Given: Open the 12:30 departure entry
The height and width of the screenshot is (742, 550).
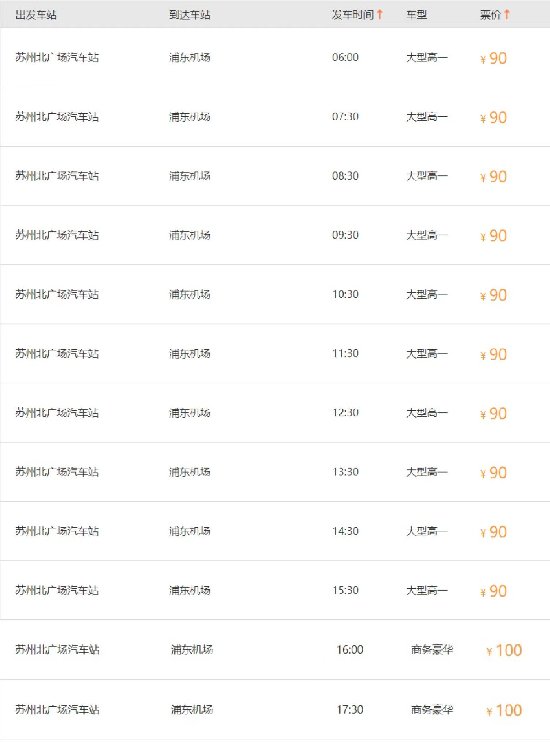Looking at the screenshot, I should point(275,413).
